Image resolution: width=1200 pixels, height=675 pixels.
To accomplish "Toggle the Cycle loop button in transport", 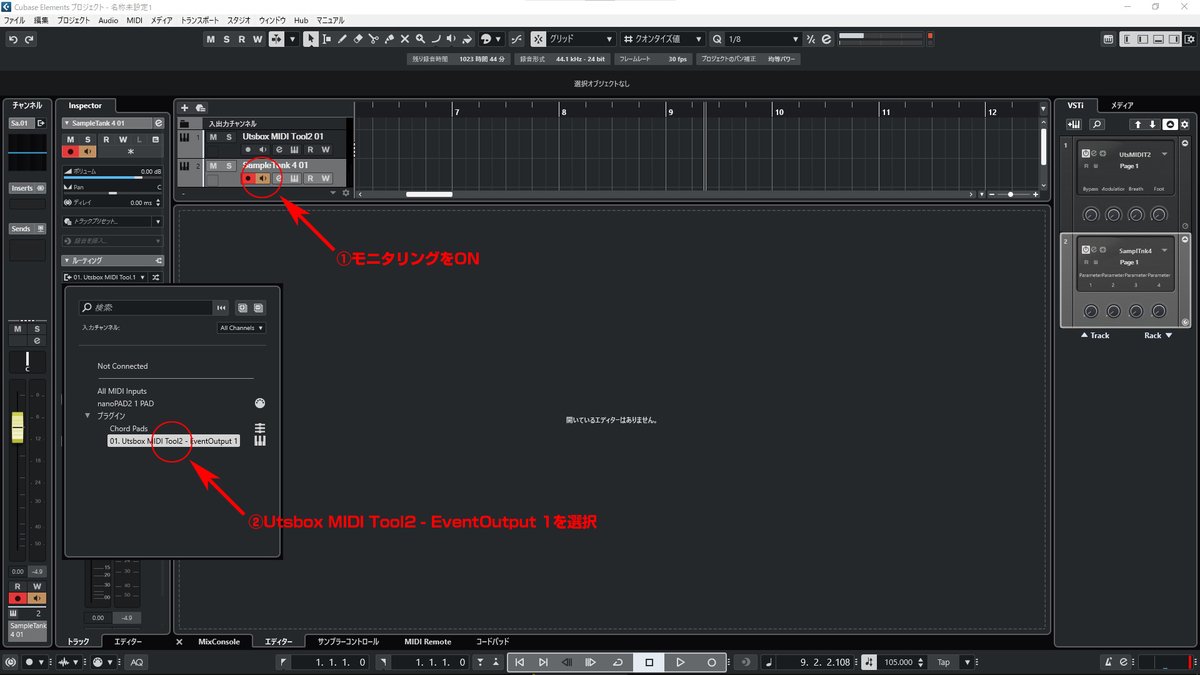I will [619, 662].
